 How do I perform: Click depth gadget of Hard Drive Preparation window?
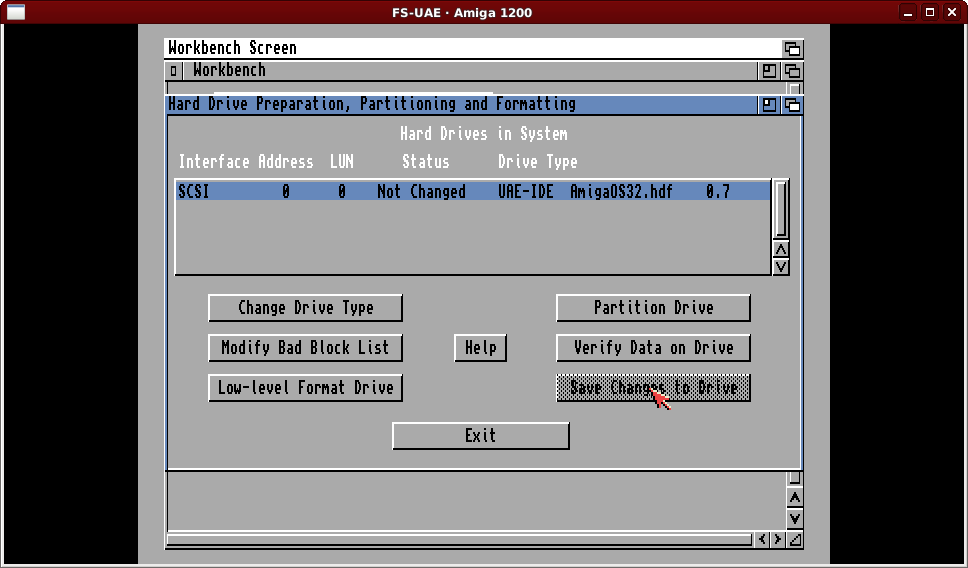pos(793,105)
